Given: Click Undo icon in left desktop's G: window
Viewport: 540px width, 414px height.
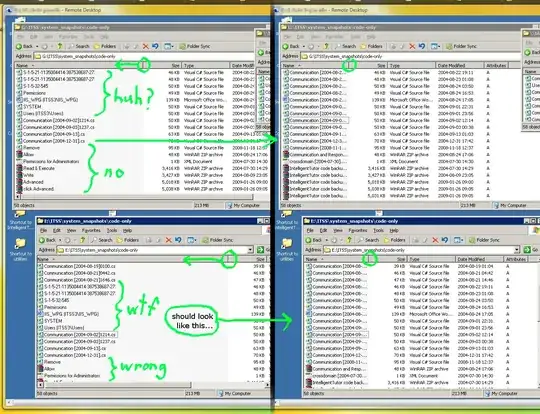Looking at the screenshot, I should [155, 46].
